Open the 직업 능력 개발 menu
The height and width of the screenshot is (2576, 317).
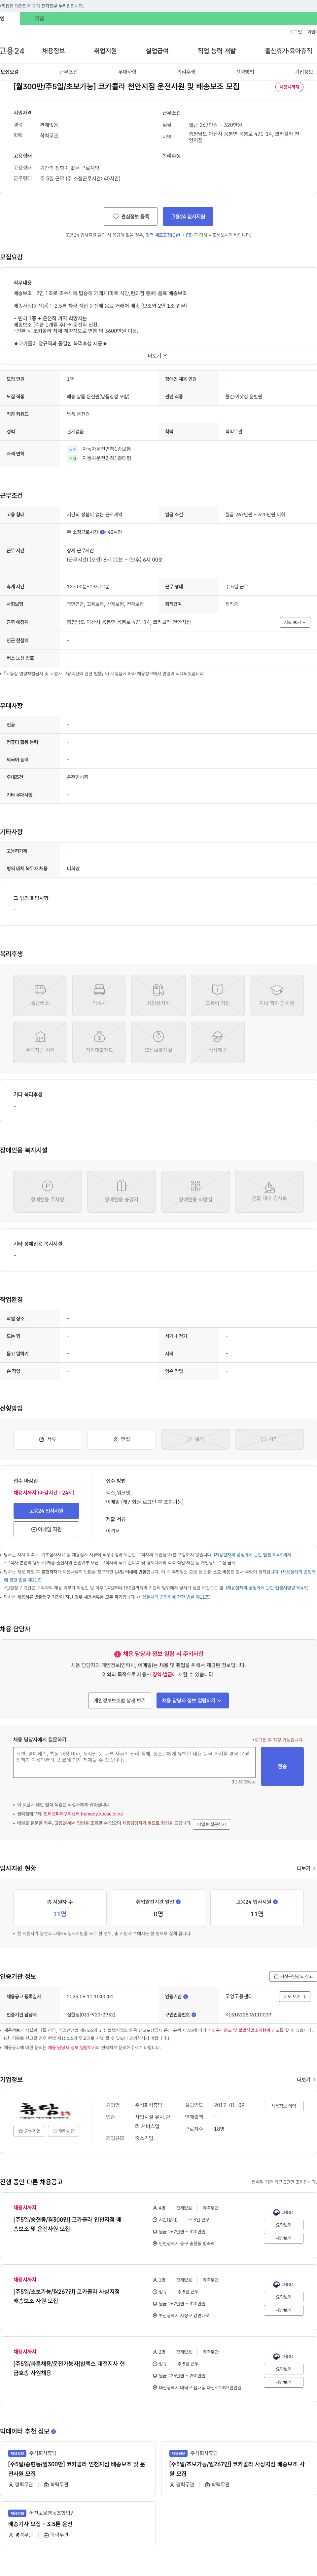(217, 51)
